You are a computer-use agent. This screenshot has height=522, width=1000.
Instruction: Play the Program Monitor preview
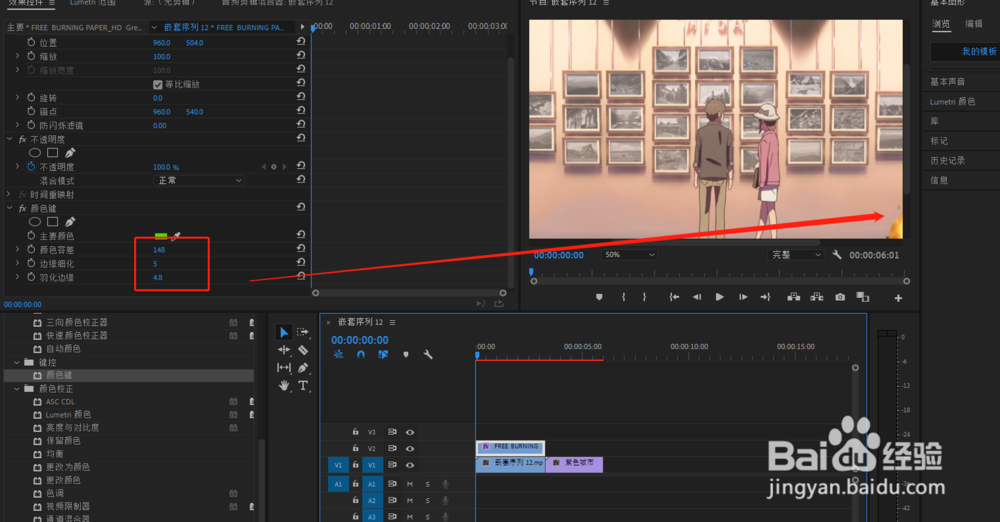tap(719, 297)
